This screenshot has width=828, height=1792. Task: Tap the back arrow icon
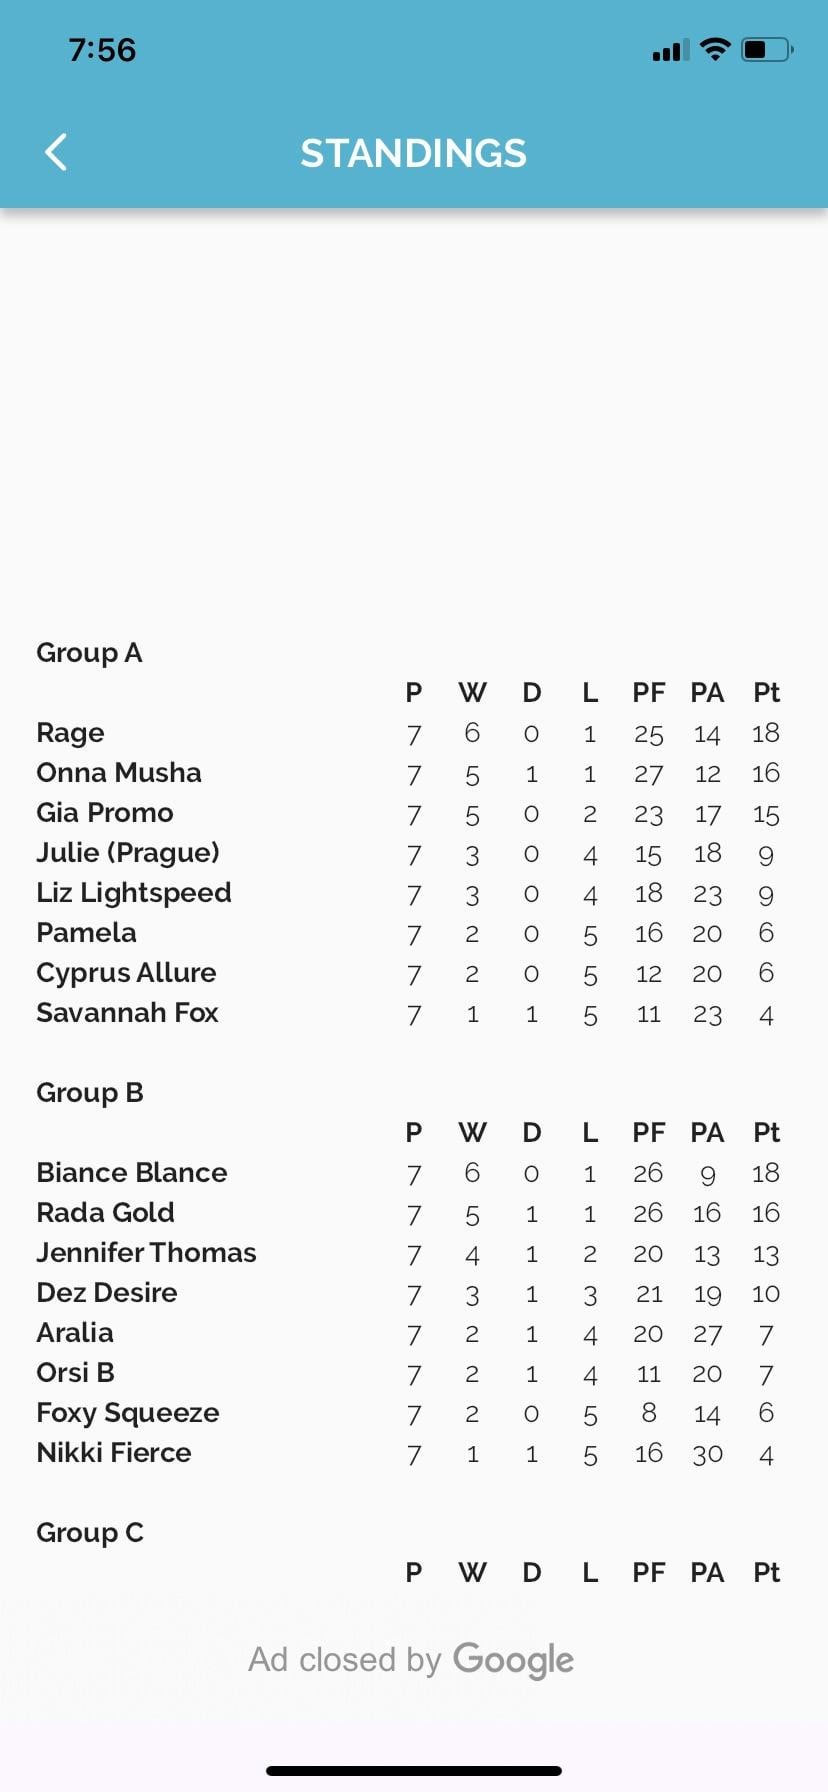coord(57,153)
